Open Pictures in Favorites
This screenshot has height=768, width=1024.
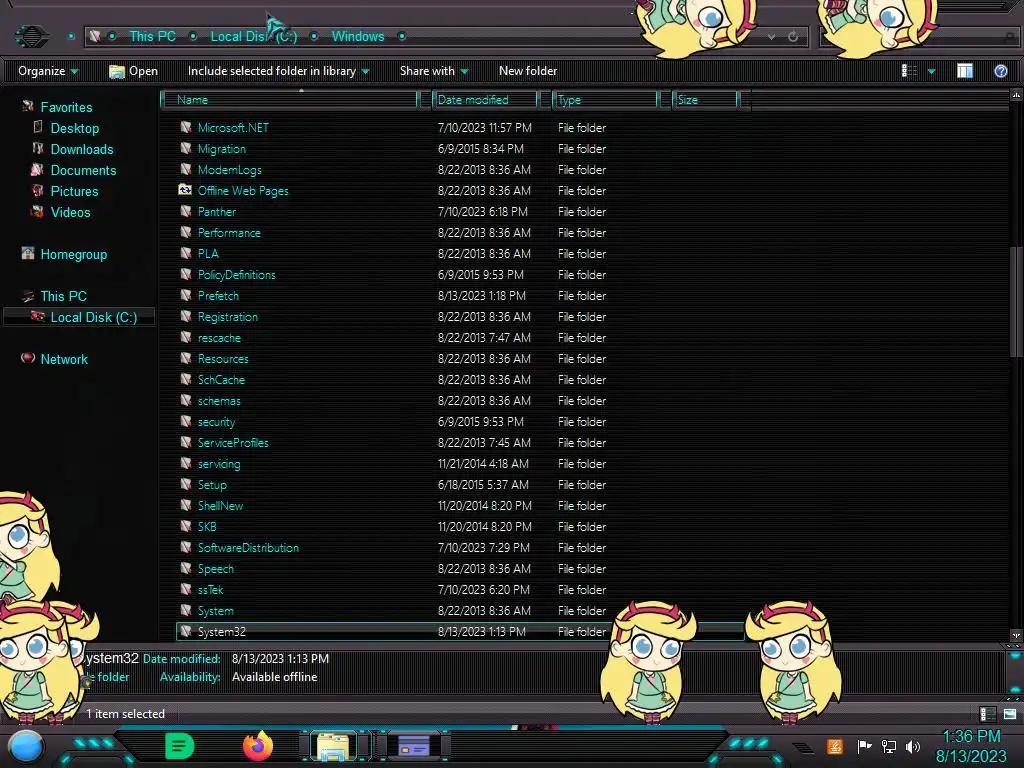pyautogui.click(x=74, y=191)
